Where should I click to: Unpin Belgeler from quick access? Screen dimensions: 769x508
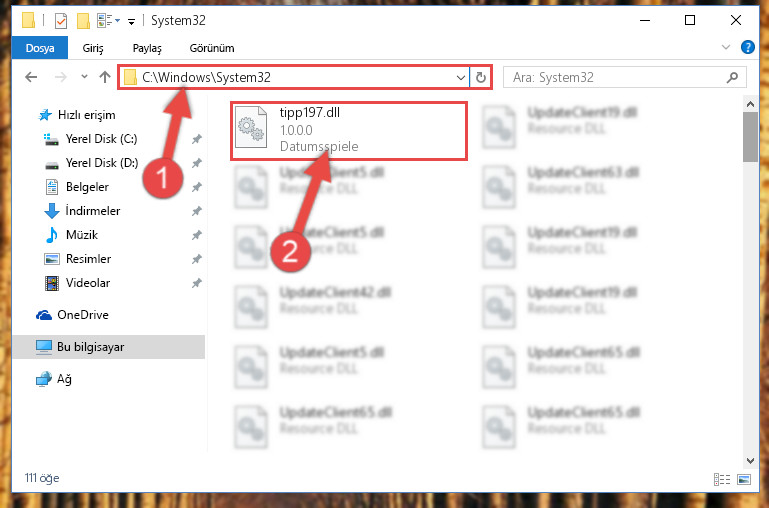tap(197, 187)
